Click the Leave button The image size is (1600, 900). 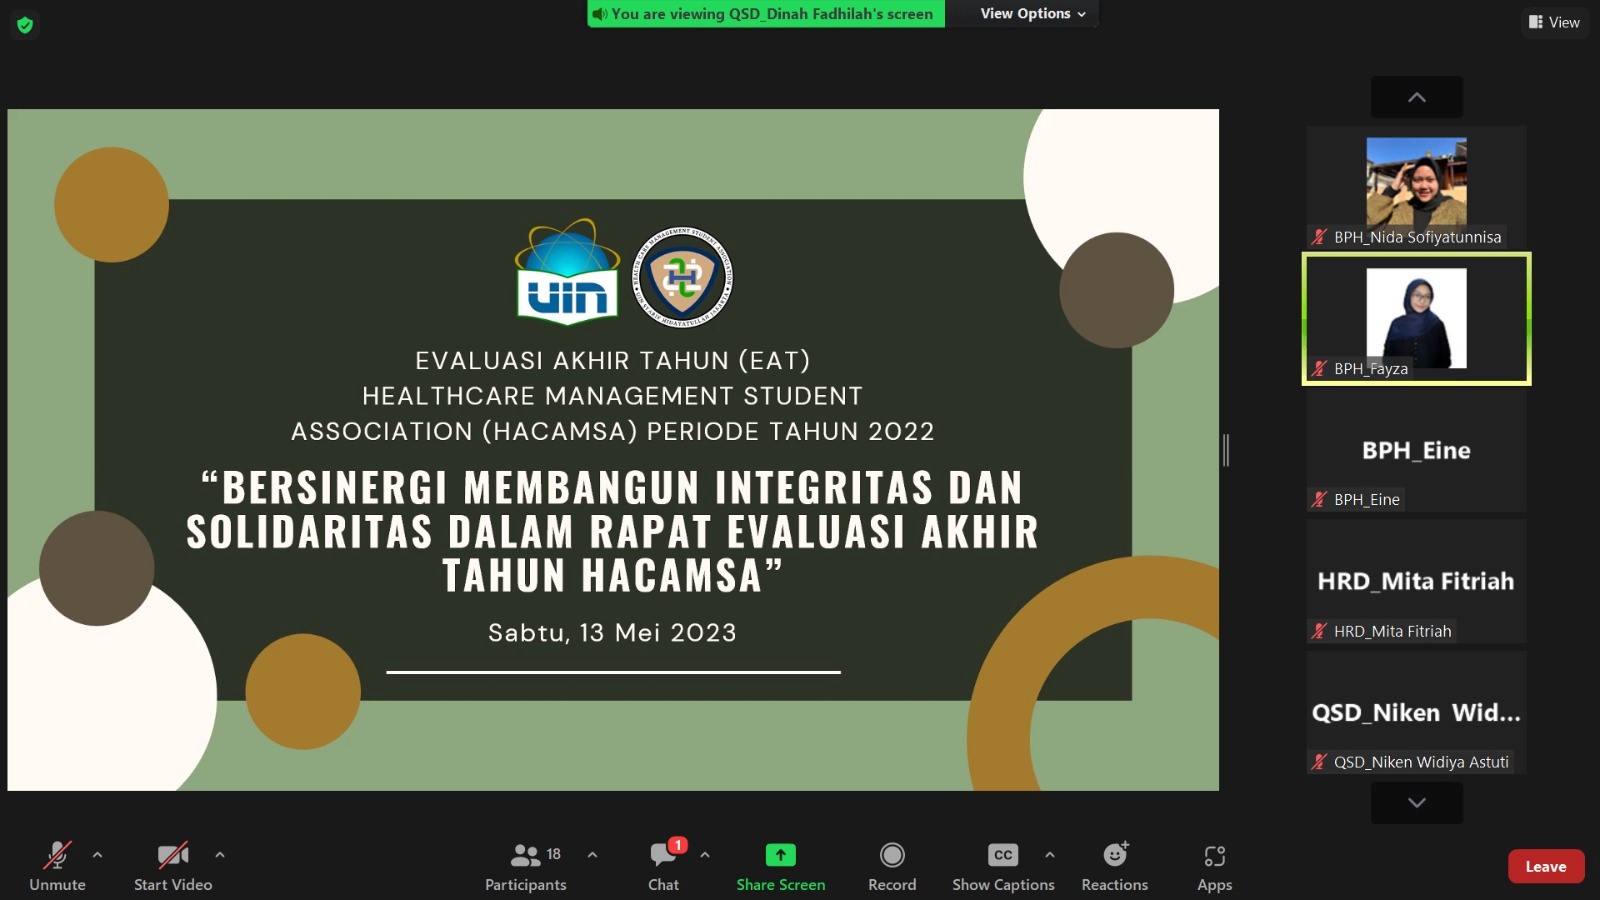[1546, 866]
